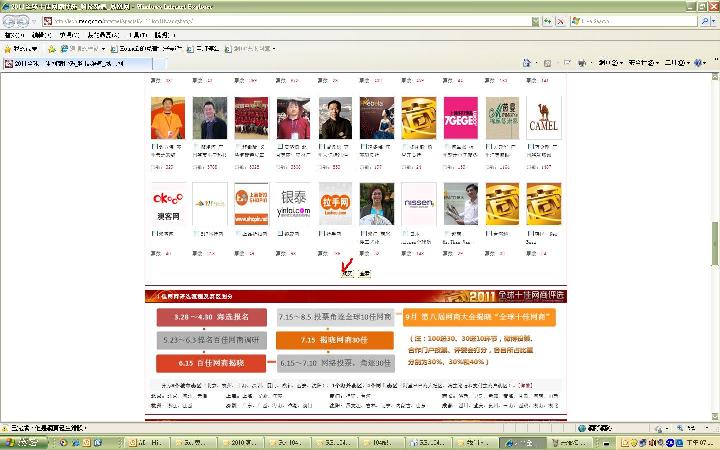Open the search provider dropdown arrow
Image resolution: width=720 pixels, height=450 pixels.
pos(713,21)
